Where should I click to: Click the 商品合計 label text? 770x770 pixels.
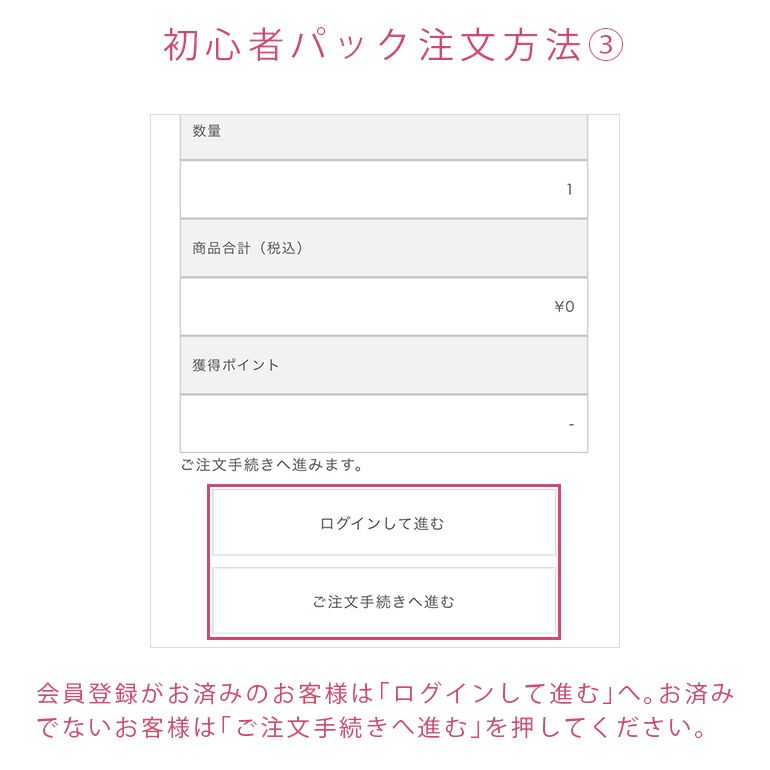coord(224,248)
